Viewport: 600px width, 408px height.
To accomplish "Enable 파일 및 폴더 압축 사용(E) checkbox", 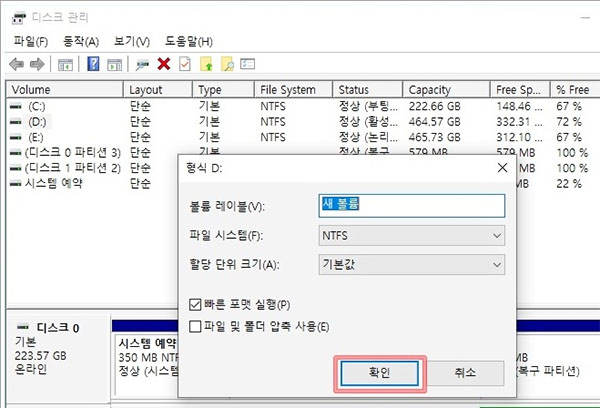I will (x=195, y=326).
